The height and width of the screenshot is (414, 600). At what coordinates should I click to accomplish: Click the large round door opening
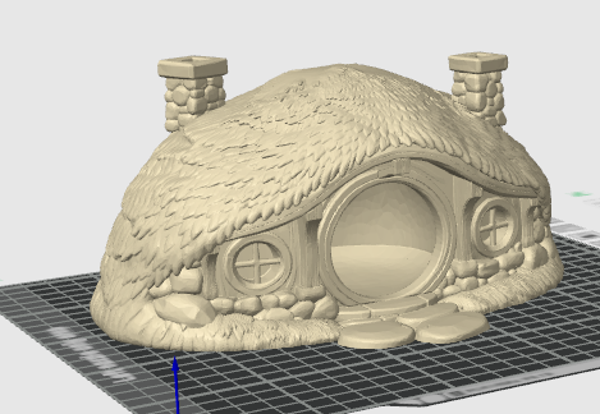click(385, 240)
